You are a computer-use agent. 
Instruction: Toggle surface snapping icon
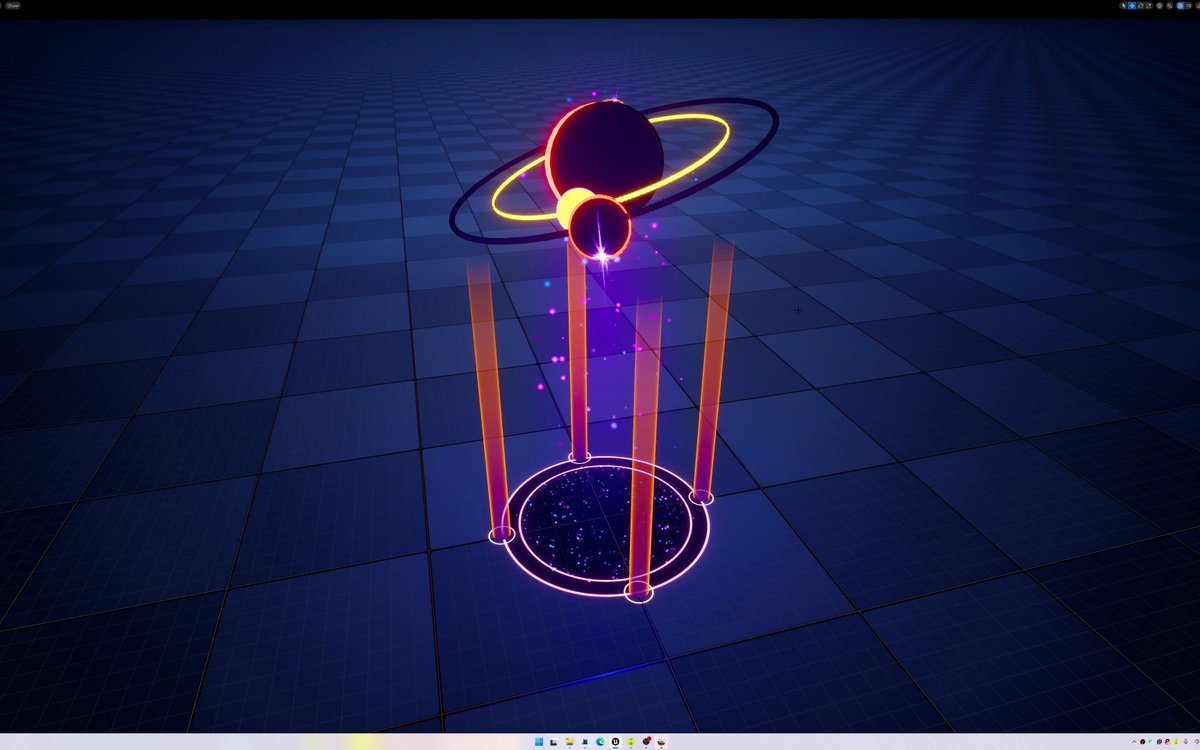click(x=1170, y=5)
